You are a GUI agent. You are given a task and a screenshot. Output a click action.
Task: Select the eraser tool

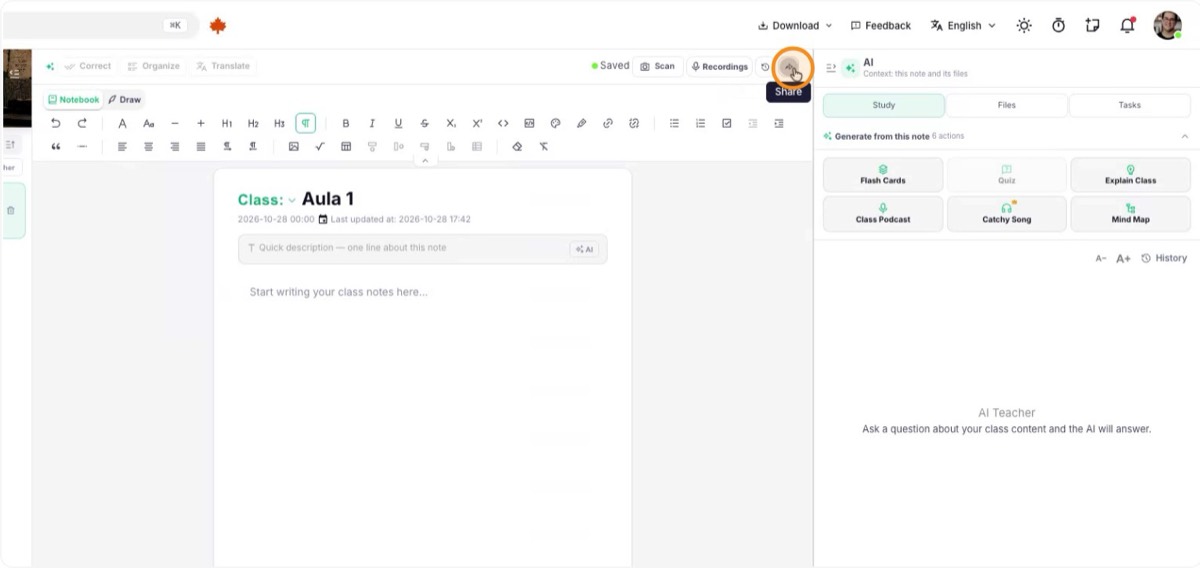517,146
